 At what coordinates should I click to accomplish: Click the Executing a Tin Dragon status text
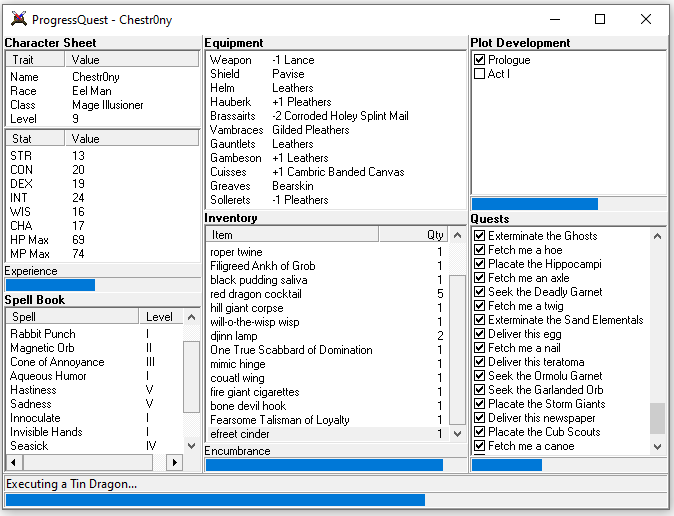[71, 484]
